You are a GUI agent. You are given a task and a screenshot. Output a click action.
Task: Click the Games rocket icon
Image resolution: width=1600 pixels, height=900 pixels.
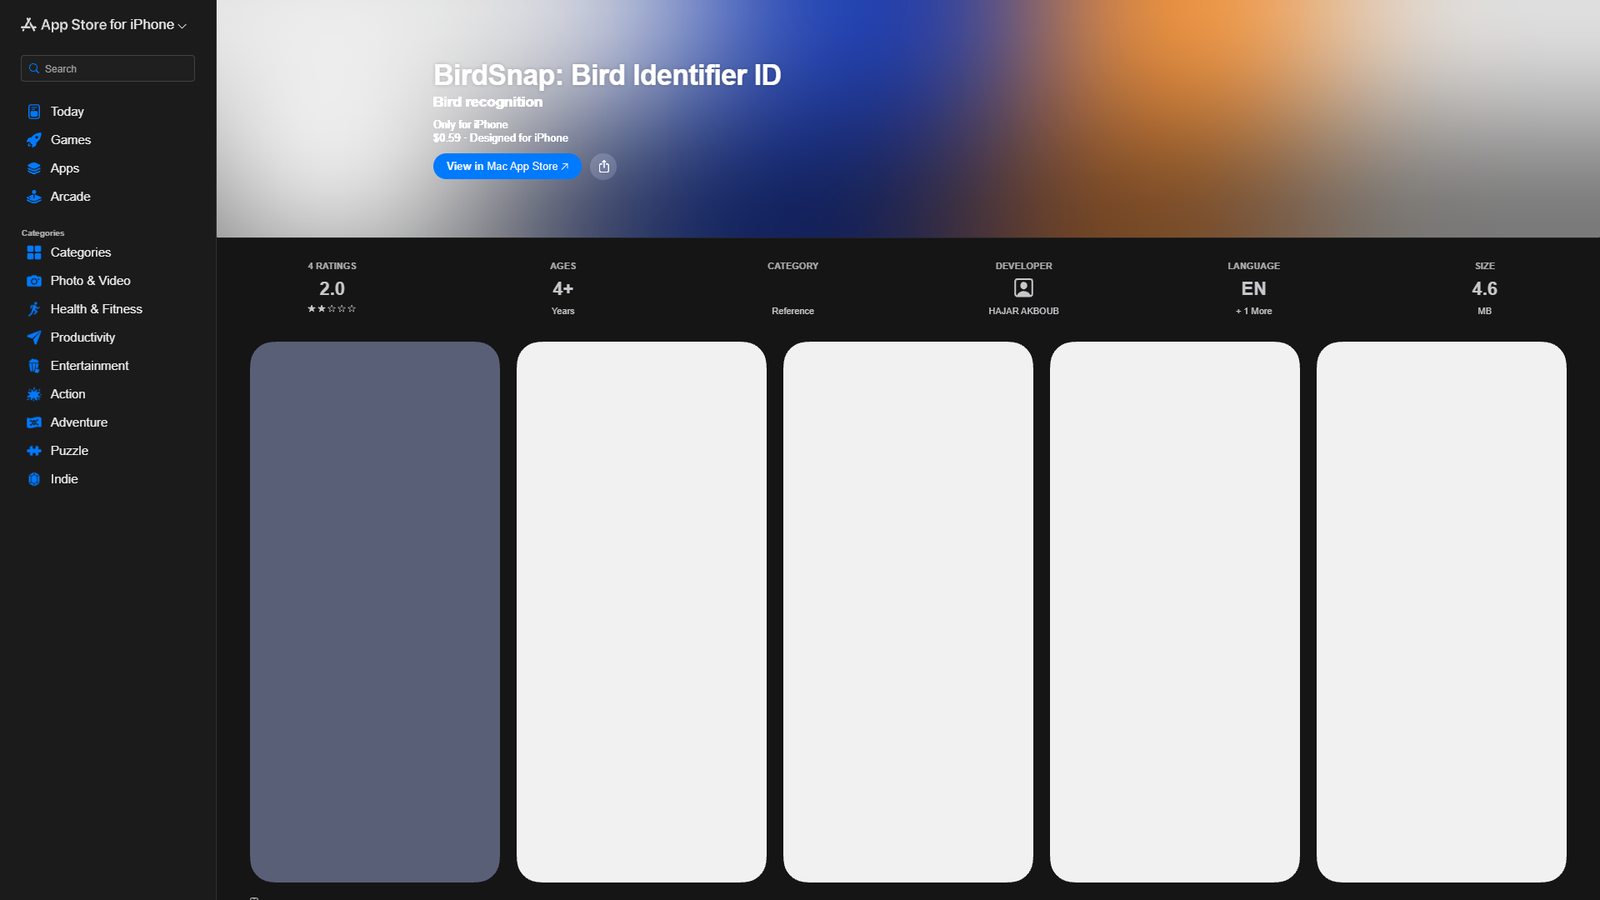point(34,140)
